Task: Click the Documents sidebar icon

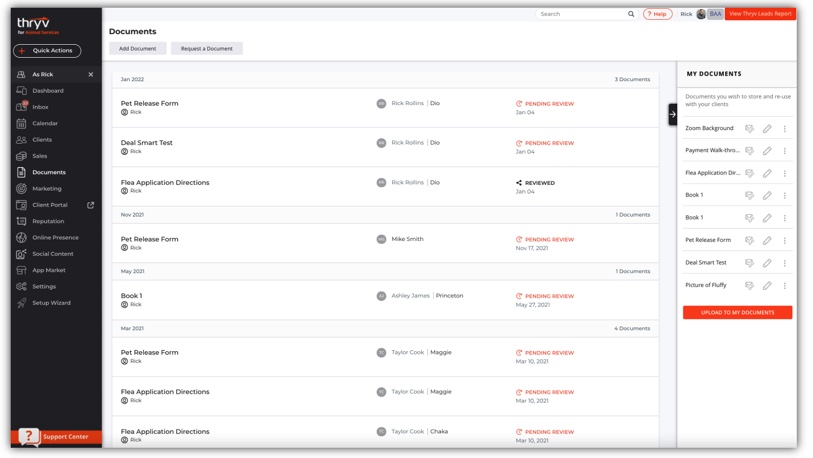Action: point(21,172)
